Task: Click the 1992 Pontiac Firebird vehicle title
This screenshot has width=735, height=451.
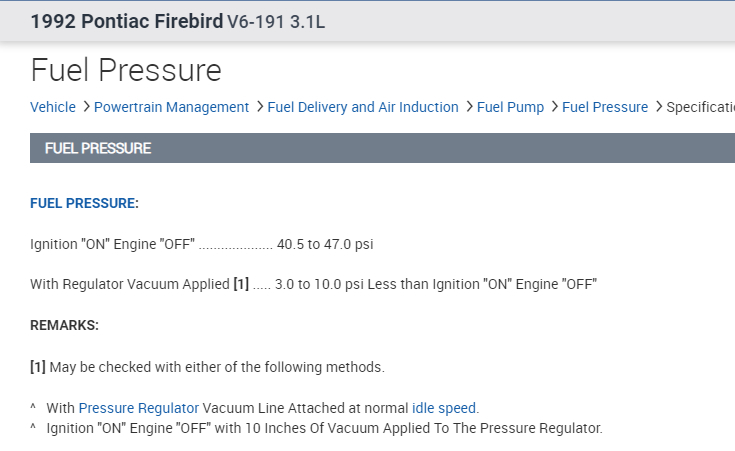Action: pyautogui.click(x=127, y=22)
